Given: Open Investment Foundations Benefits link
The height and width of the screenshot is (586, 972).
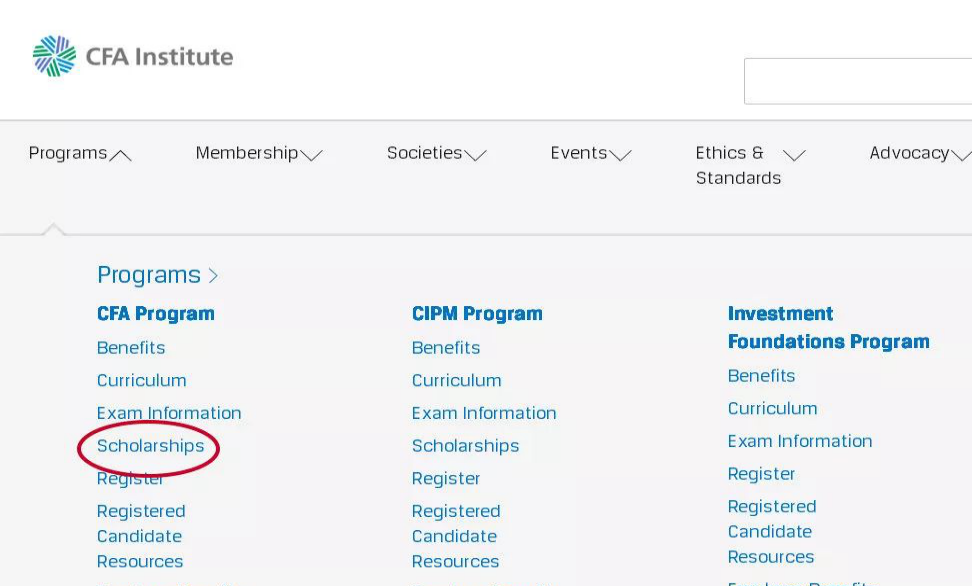Looking at the screenshot, I should [761, 376].
